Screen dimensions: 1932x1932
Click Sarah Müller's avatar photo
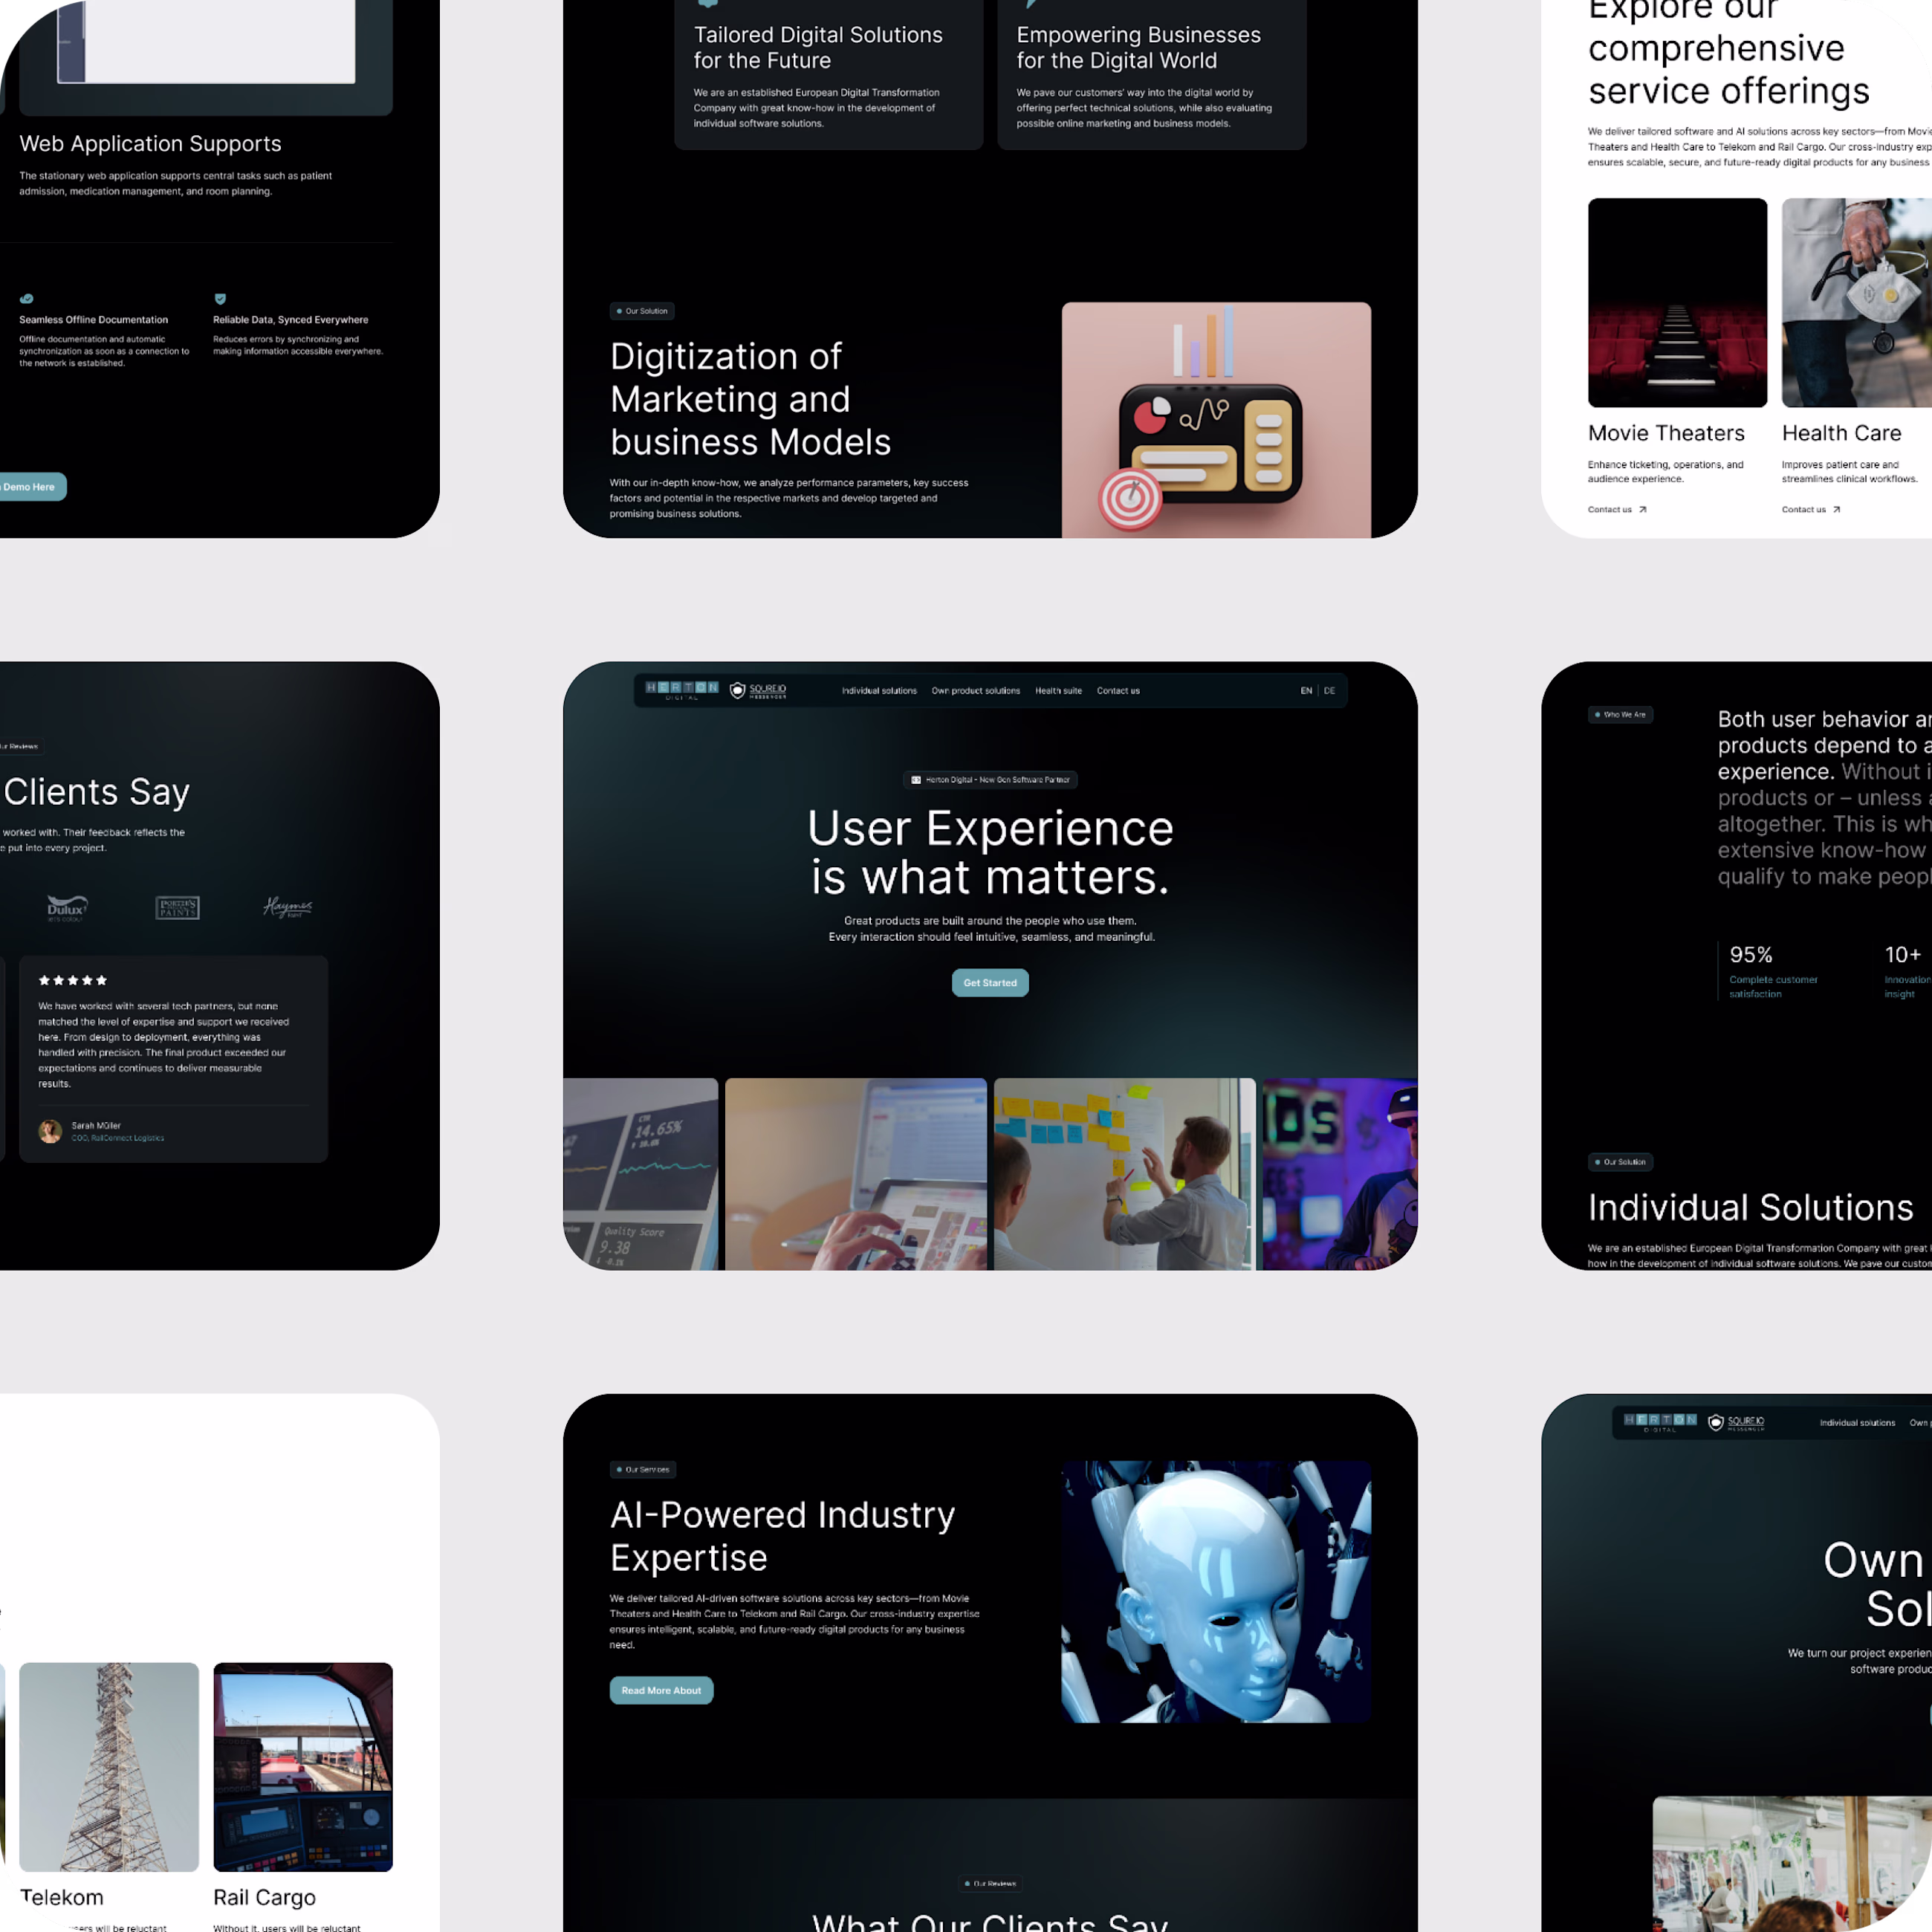click(x=50, y=1131)
